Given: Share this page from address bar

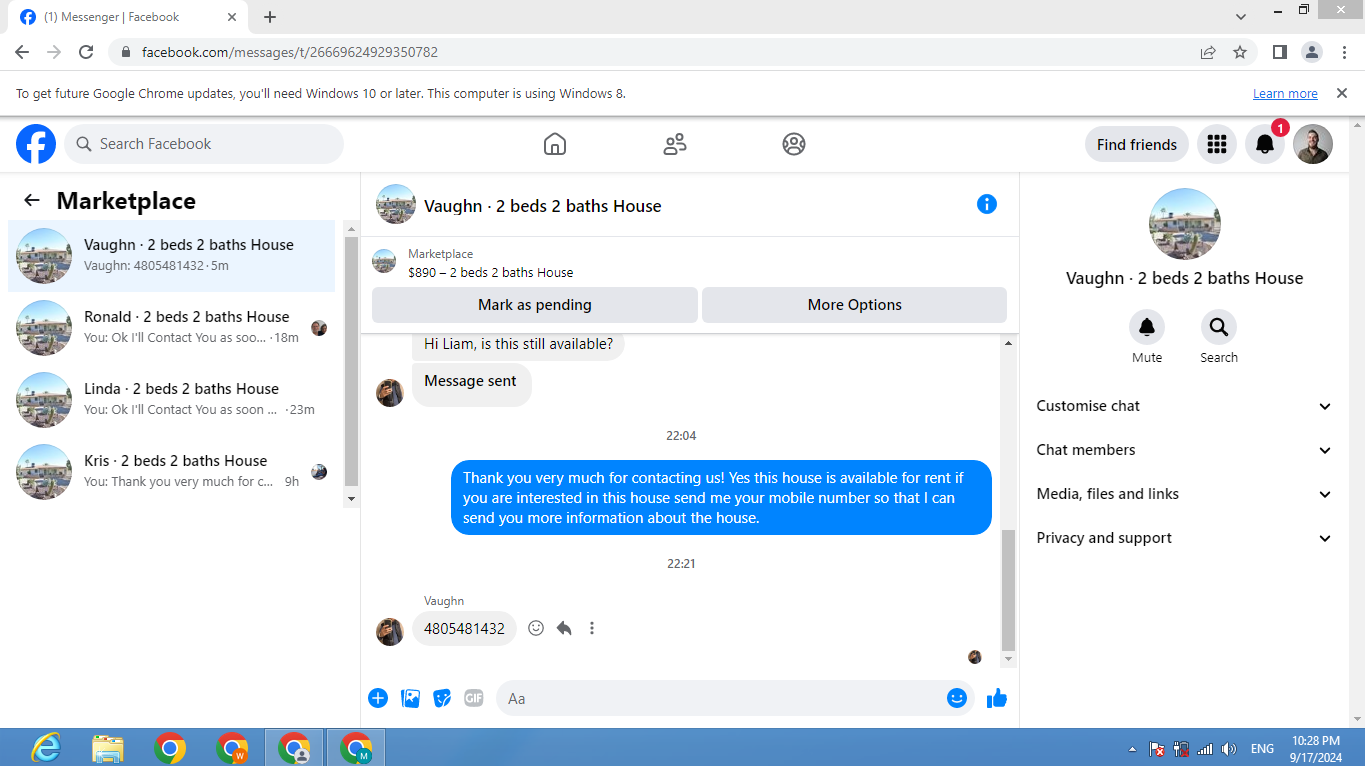Looking at the screenshot, I should click(x=1208, y=52).
